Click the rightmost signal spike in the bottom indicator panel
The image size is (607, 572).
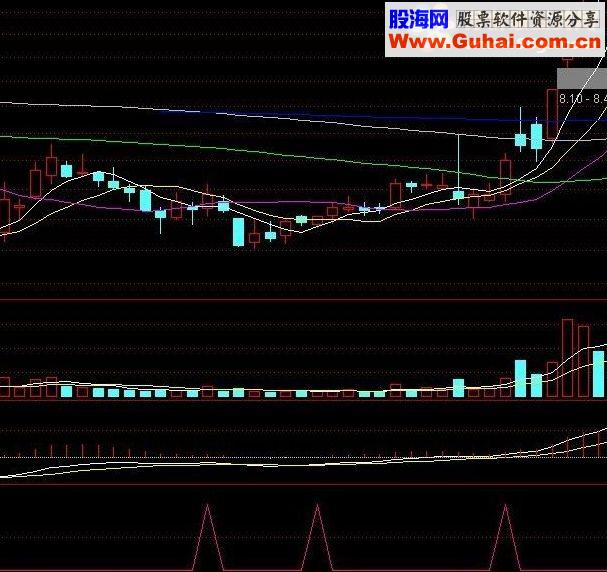(506, 536)
